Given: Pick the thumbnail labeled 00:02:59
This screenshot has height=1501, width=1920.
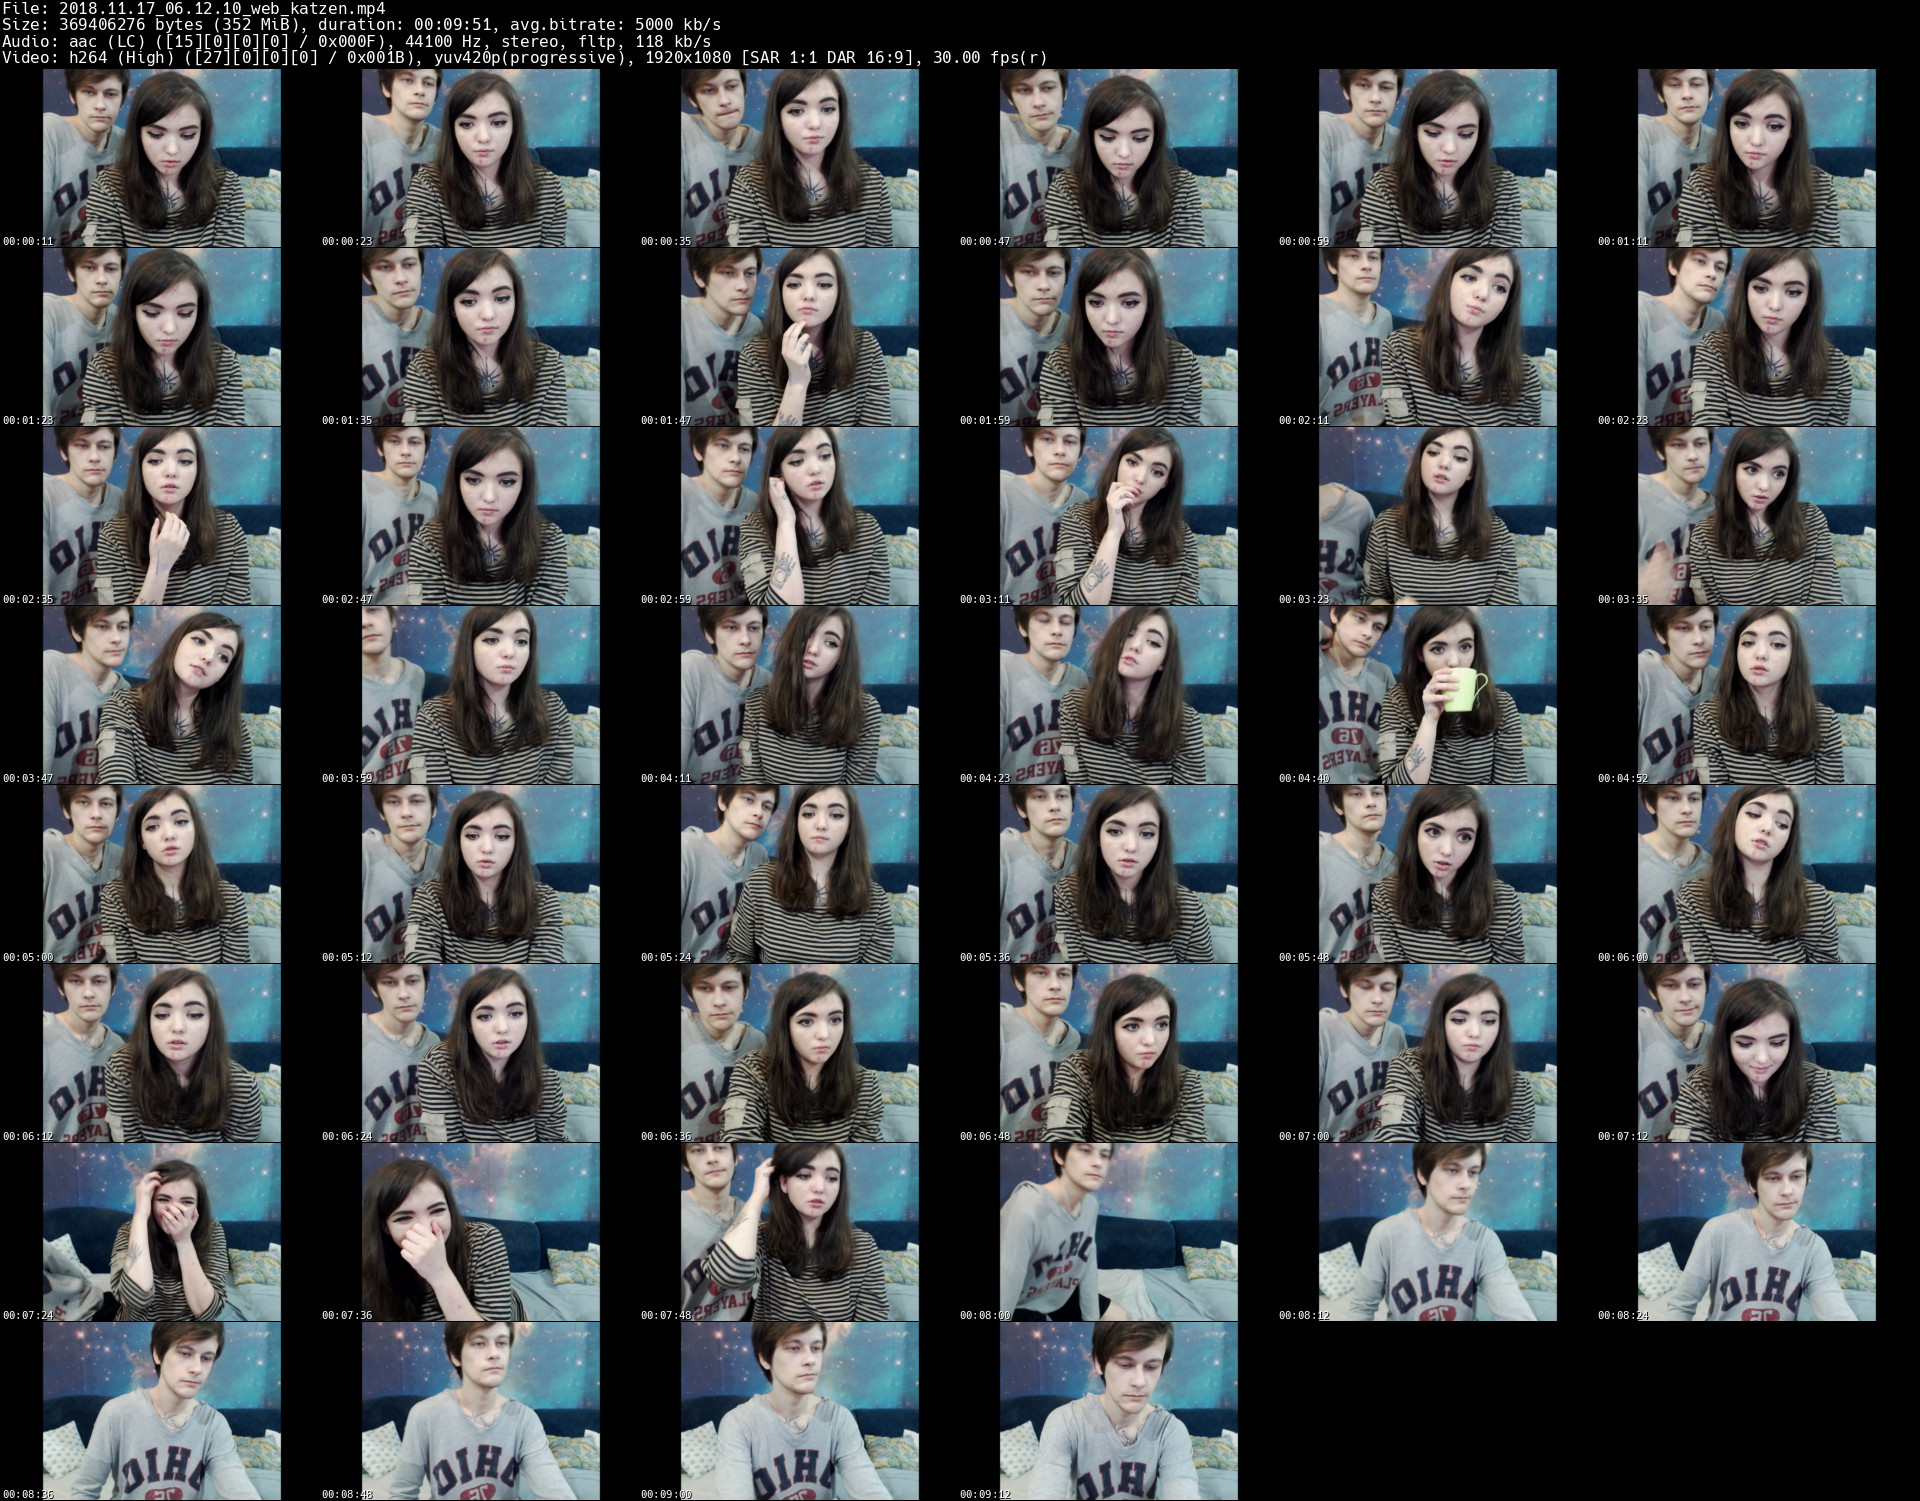Looking at the screenshot, I should tap(799, 516).
